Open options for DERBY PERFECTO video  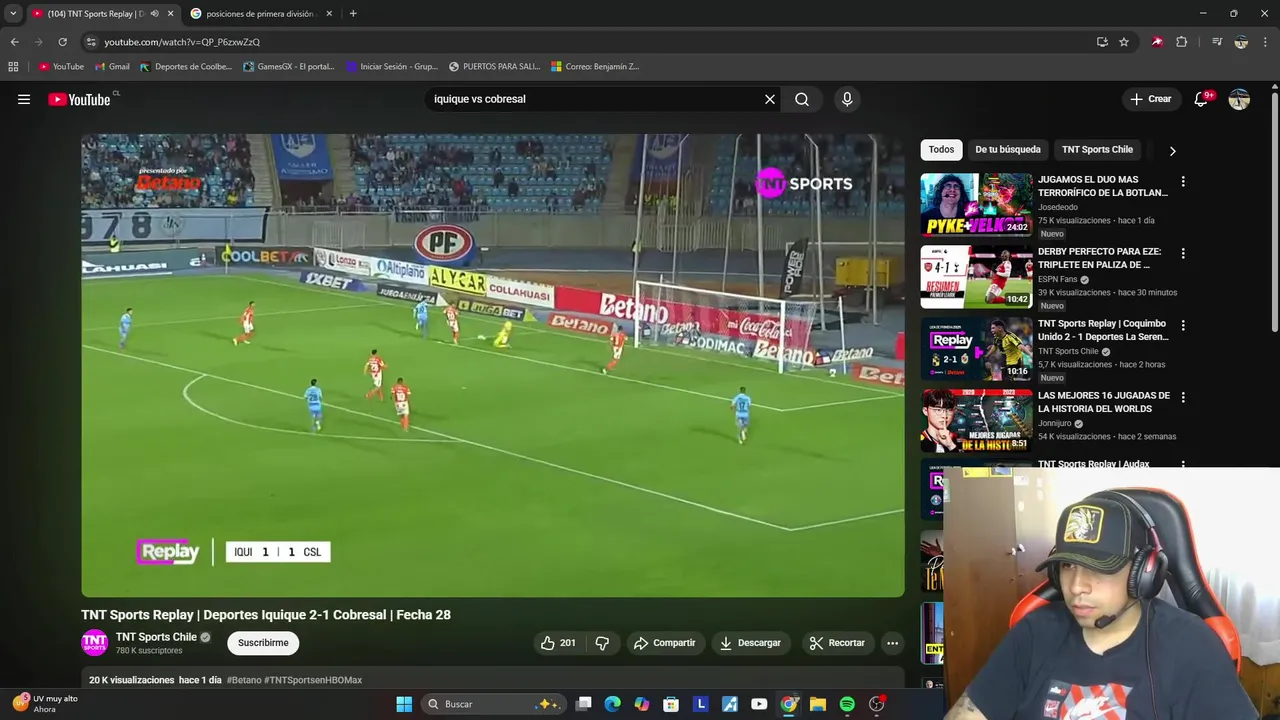point(1183,254)
